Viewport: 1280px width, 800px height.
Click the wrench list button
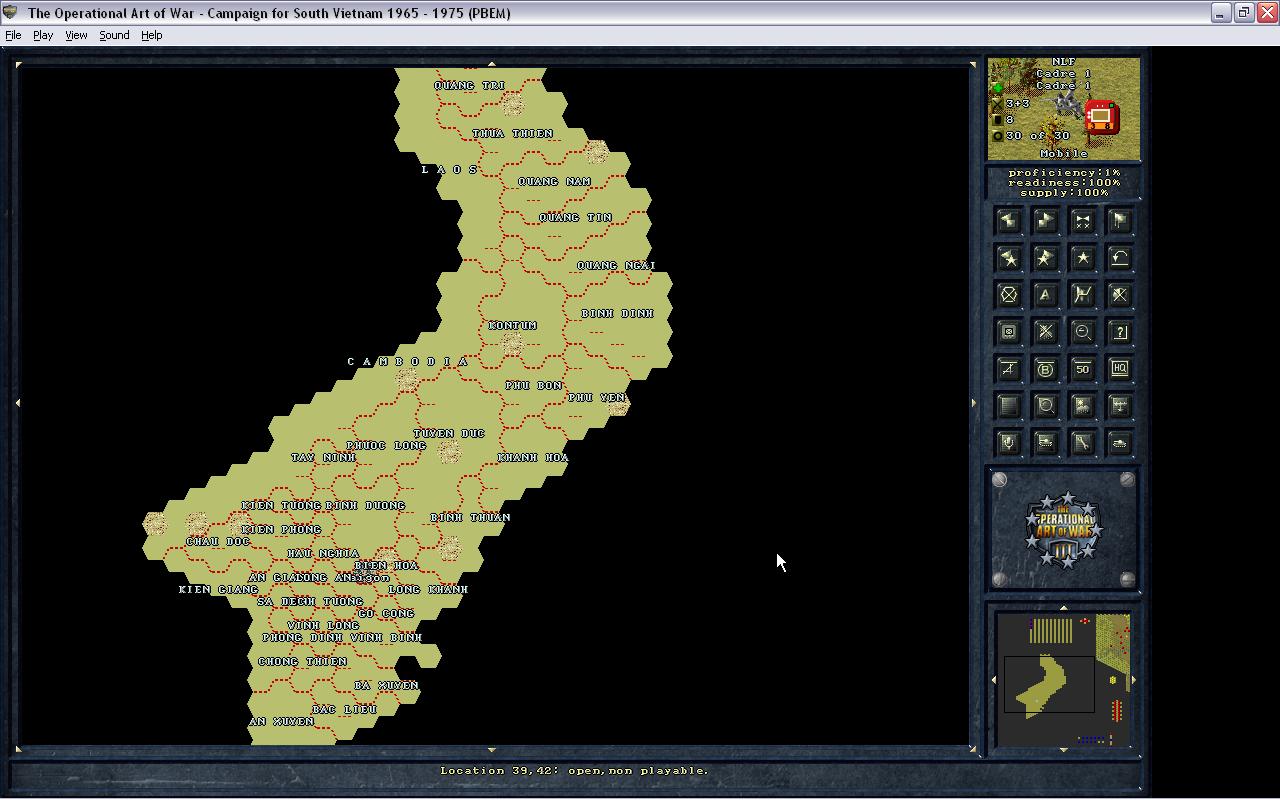(x=1082, y=443)
